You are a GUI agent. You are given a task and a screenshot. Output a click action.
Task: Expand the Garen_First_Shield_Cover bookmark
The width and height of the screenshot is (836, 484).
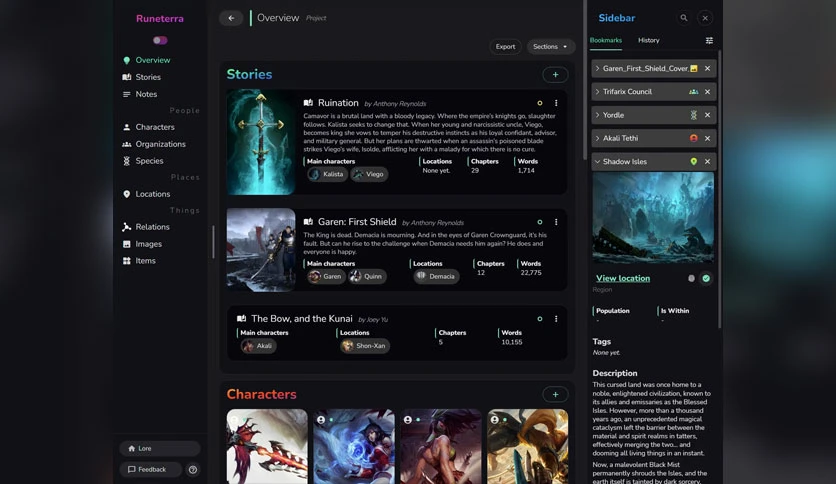pos(597,68)
